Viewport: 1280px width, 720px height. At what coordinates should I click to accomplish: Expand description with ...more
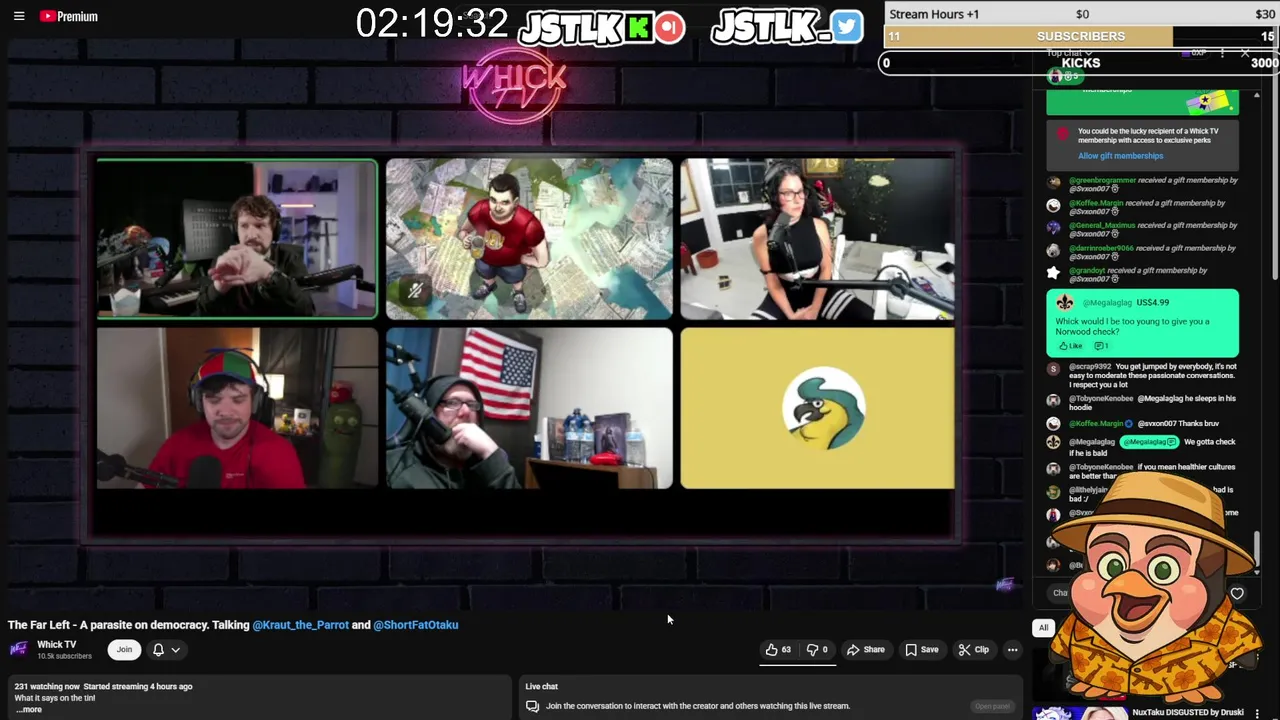click(28, 710)
